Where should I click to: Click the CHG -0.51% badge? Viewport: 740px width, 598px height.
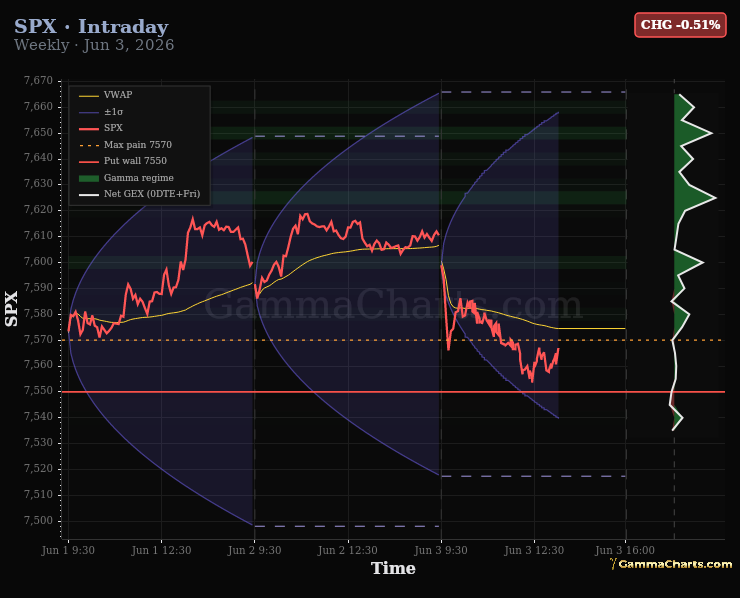tap(680, 25)
